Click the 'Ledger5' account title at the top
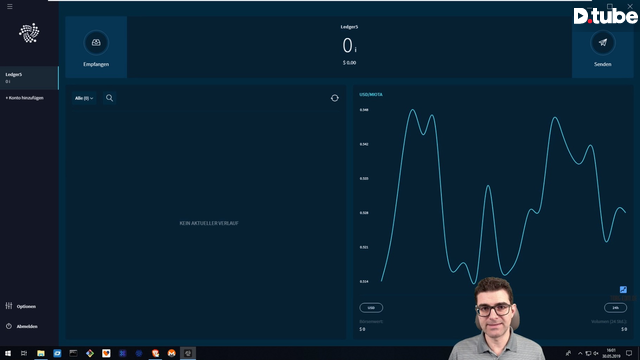640x360 pixels. pyautogui.click(x=349, y=27)
